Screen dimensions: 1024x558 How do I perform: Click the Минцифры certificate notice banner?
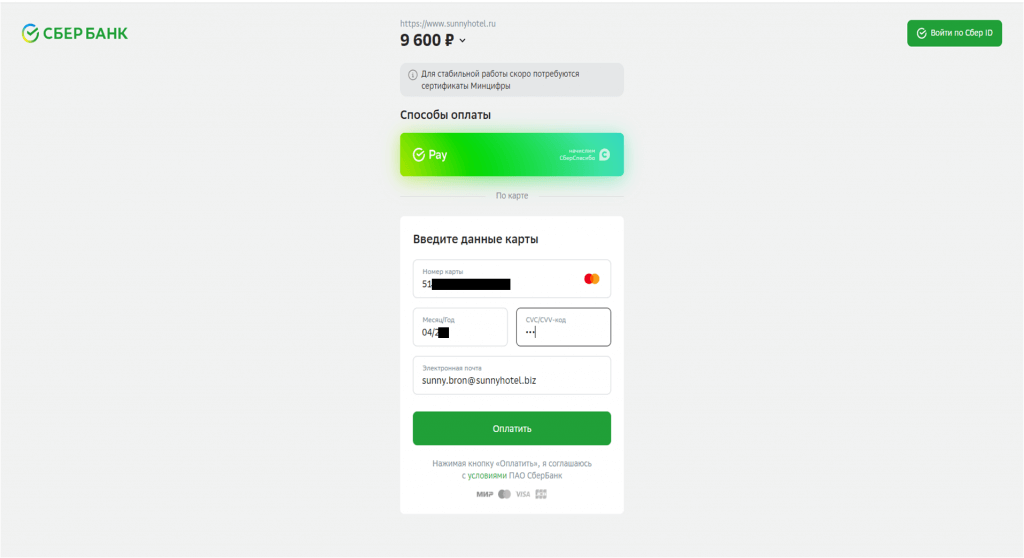[x=511, y=80]
